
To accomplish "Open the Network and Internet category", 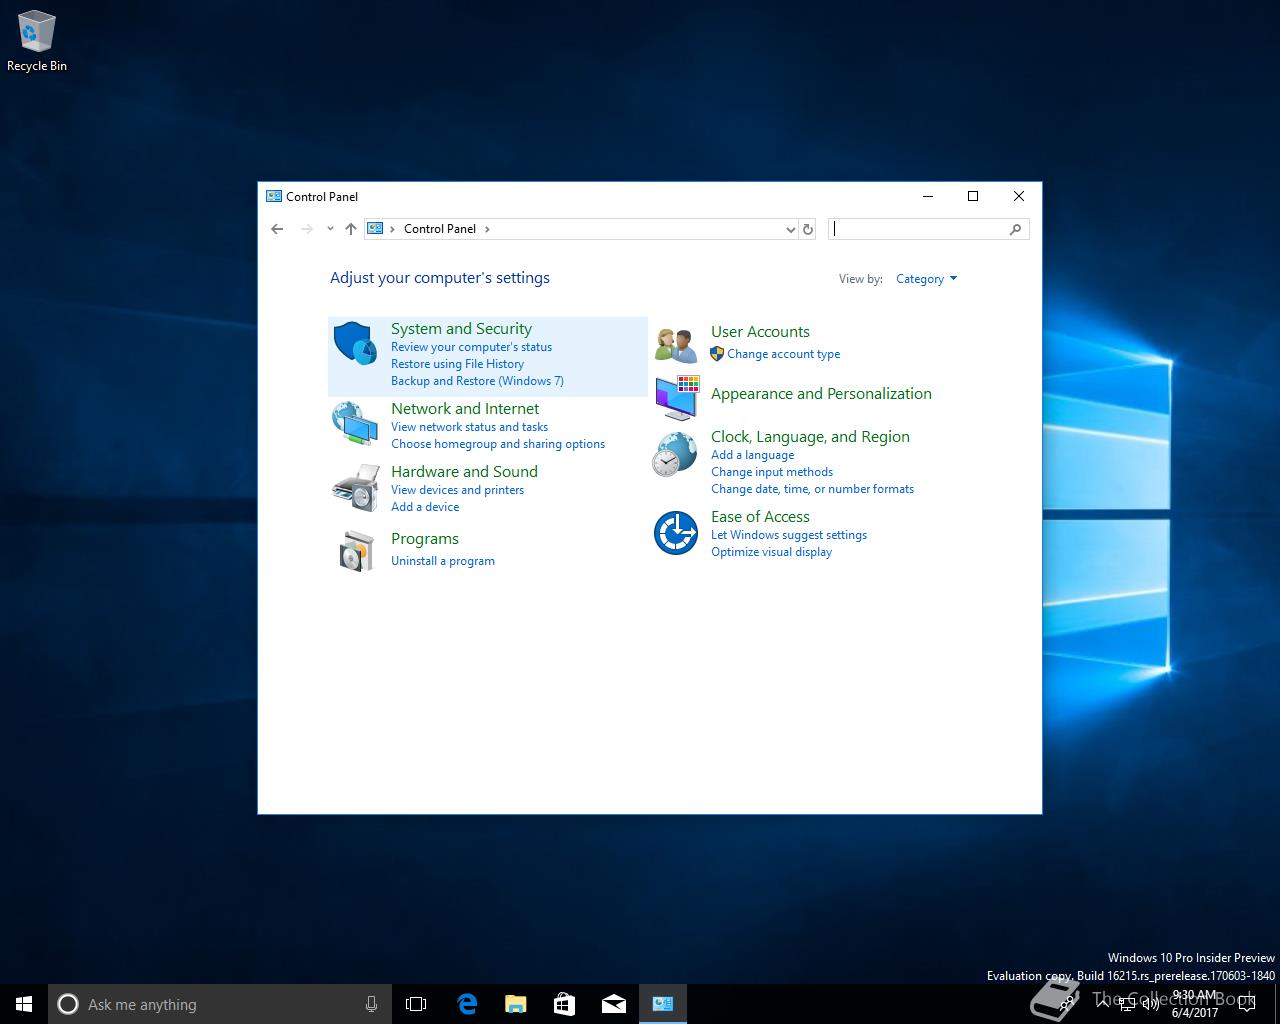I will pyautogui.click(x=465, y=409).
